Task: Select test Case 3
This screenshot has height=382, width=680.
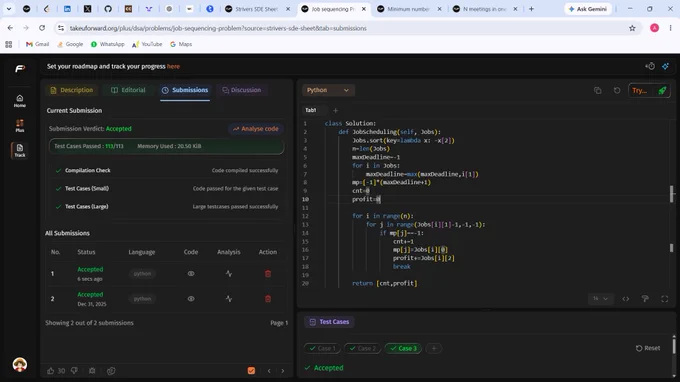Action: click(403, 348)
